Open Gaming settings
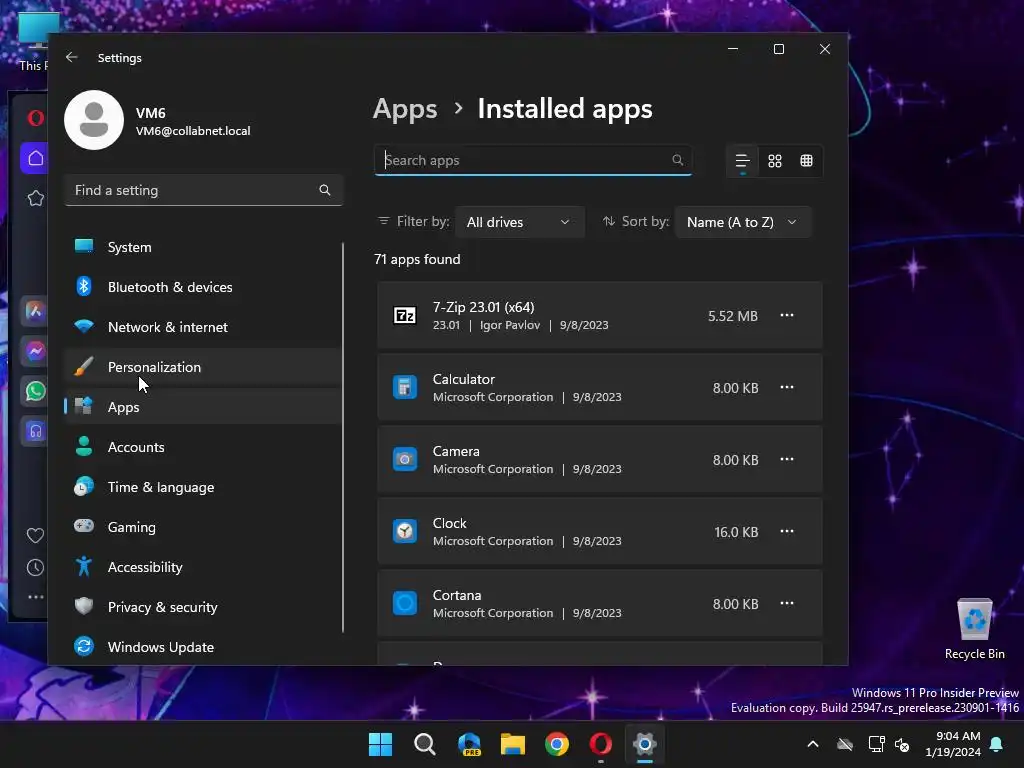This screenshot has height=768, width=1024. click(x=202, y=527)
